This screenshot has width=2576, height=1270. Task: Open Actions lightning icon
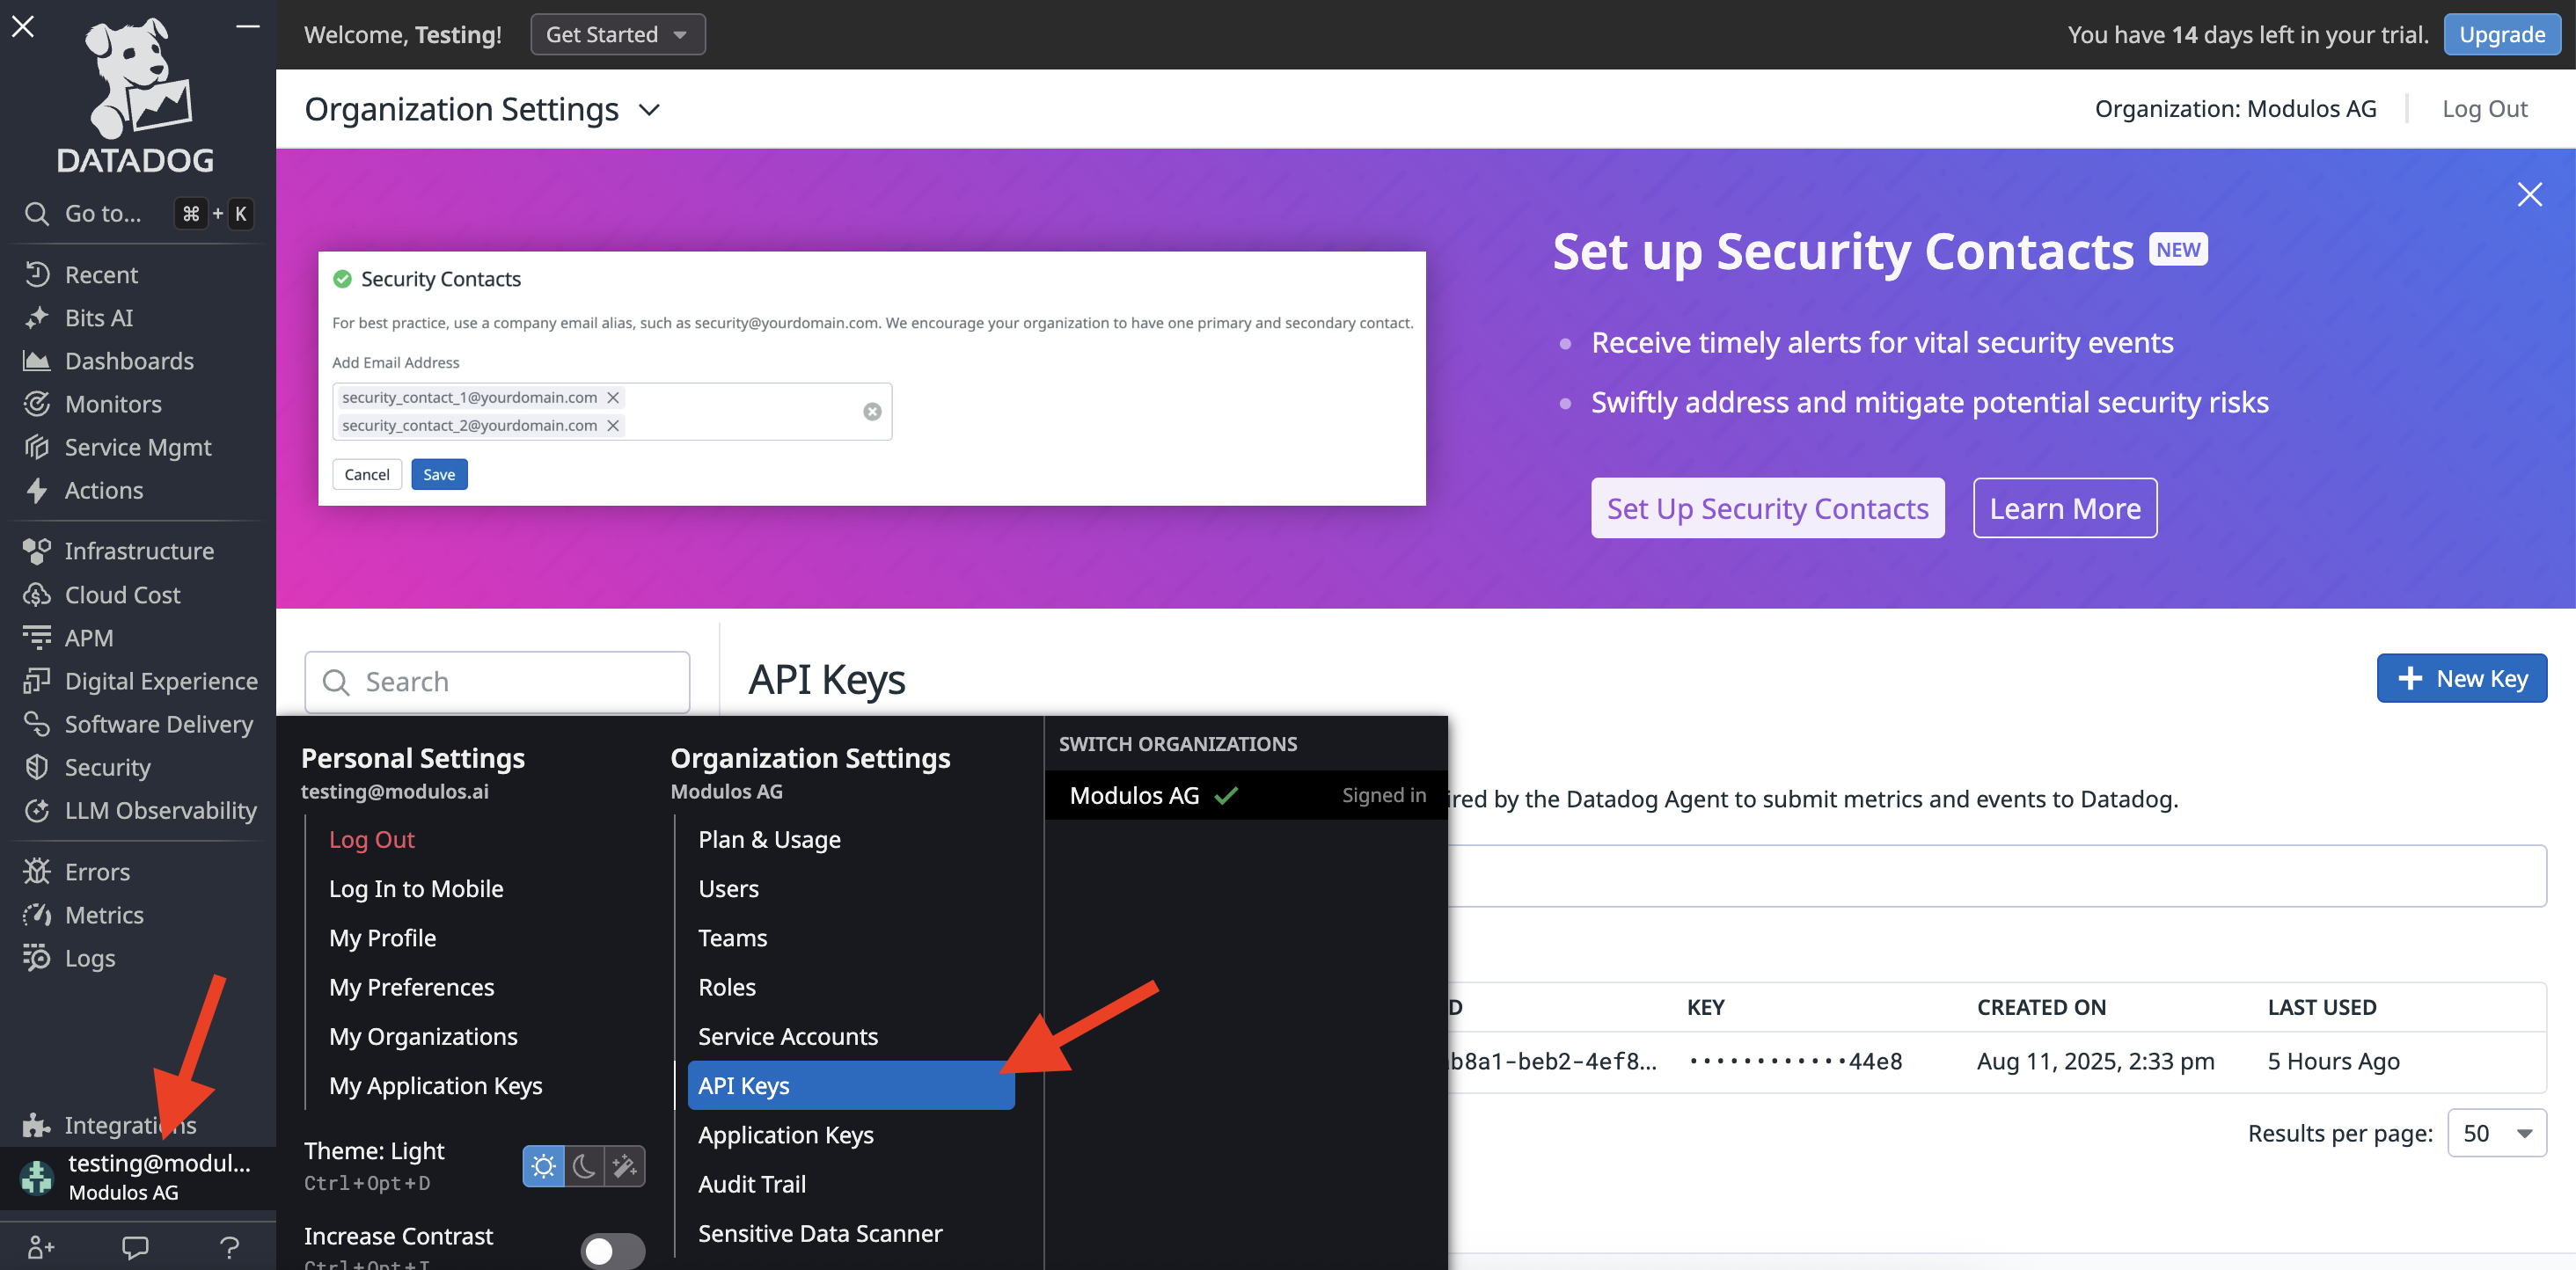(37, 489)
